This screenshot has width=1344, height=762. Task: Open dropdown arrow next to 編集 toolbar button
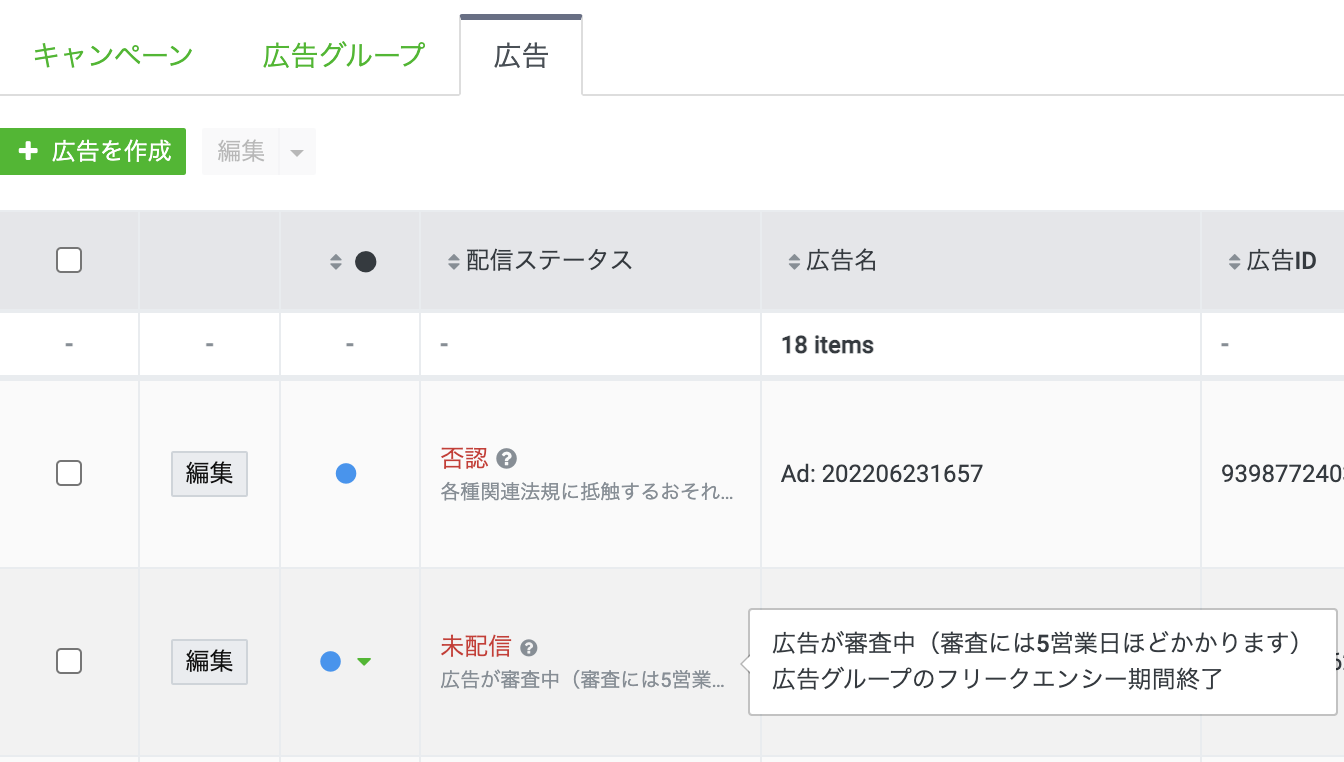pyautogui.click(x=297, y=152)
